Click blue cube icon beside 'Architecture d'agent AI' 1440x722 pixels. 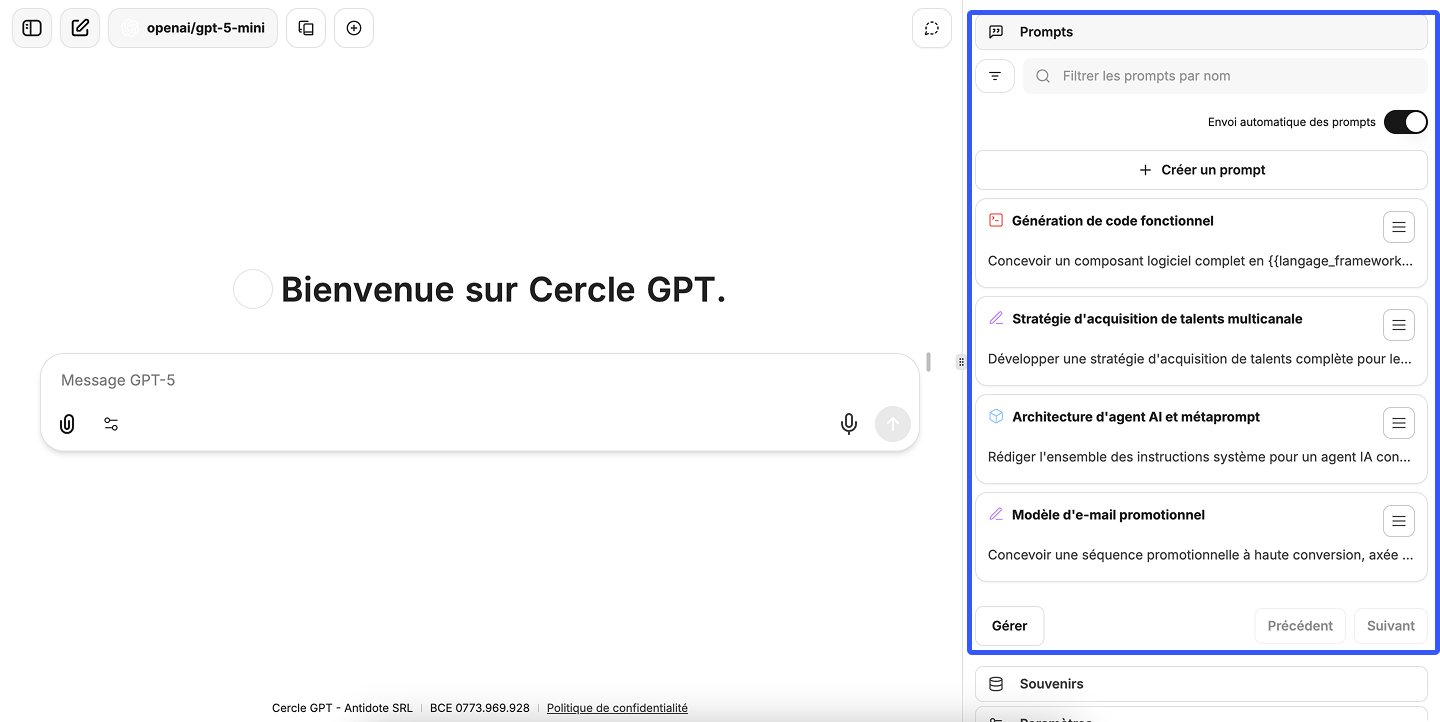click(996, 416)
